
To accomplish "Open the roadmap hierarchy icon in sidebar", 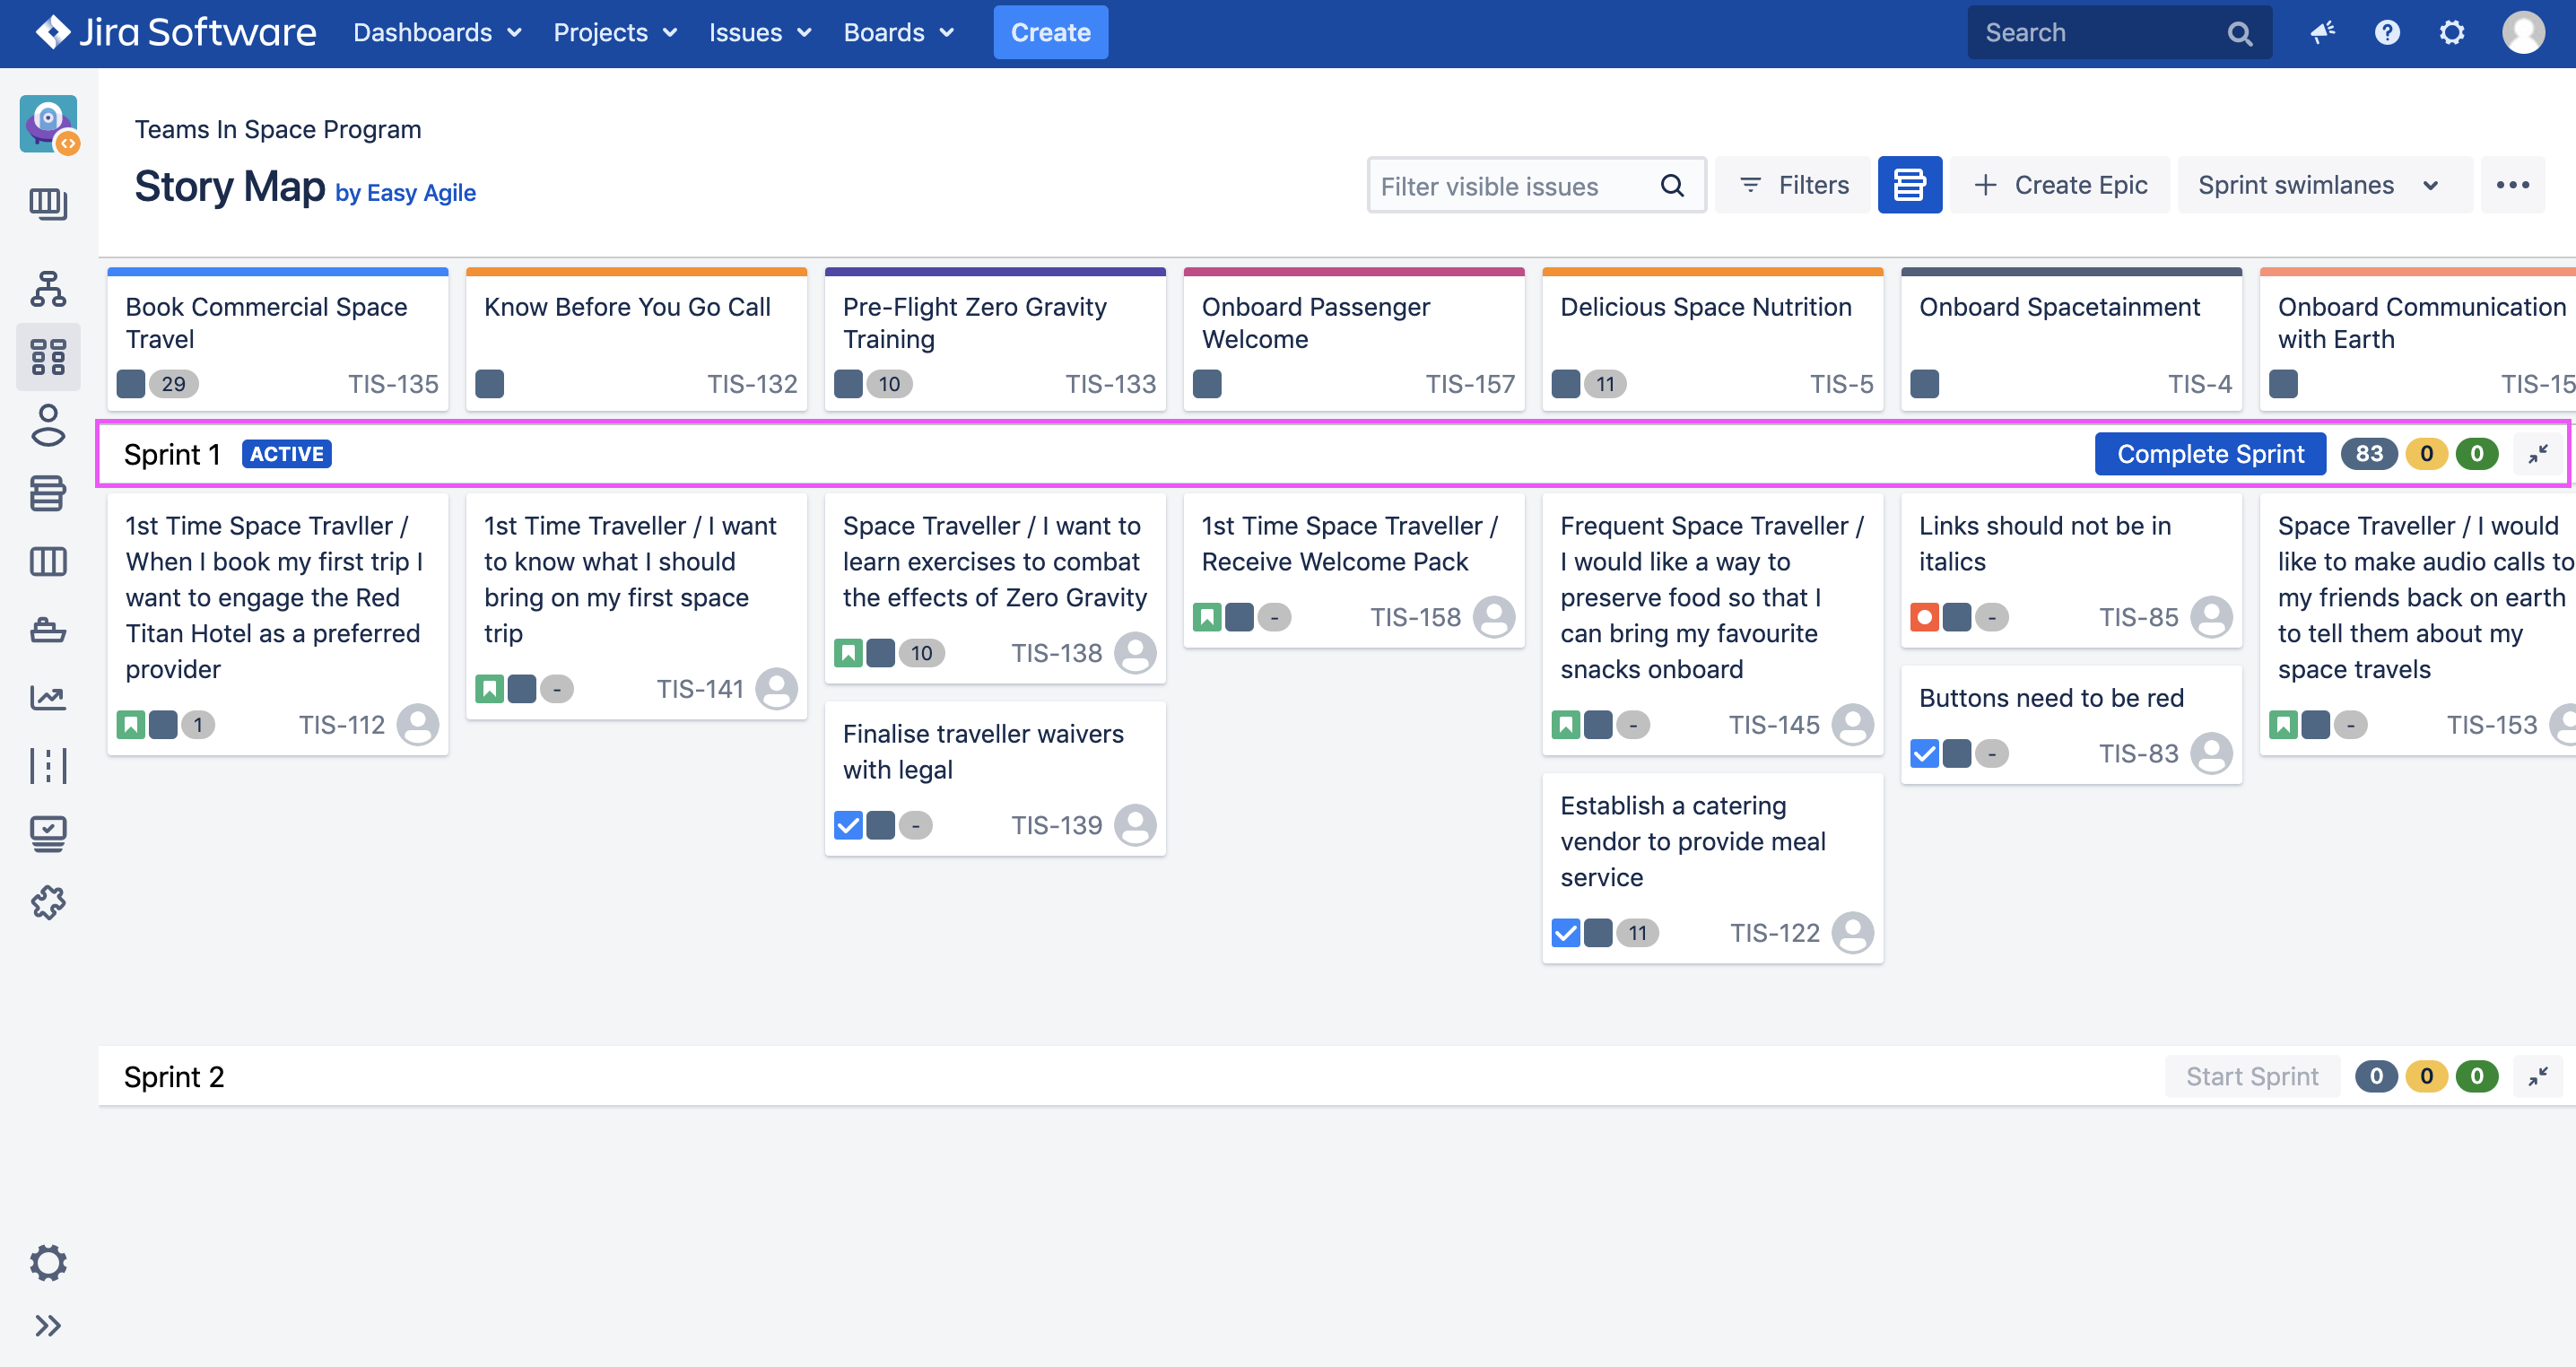I will click(48, 289).
